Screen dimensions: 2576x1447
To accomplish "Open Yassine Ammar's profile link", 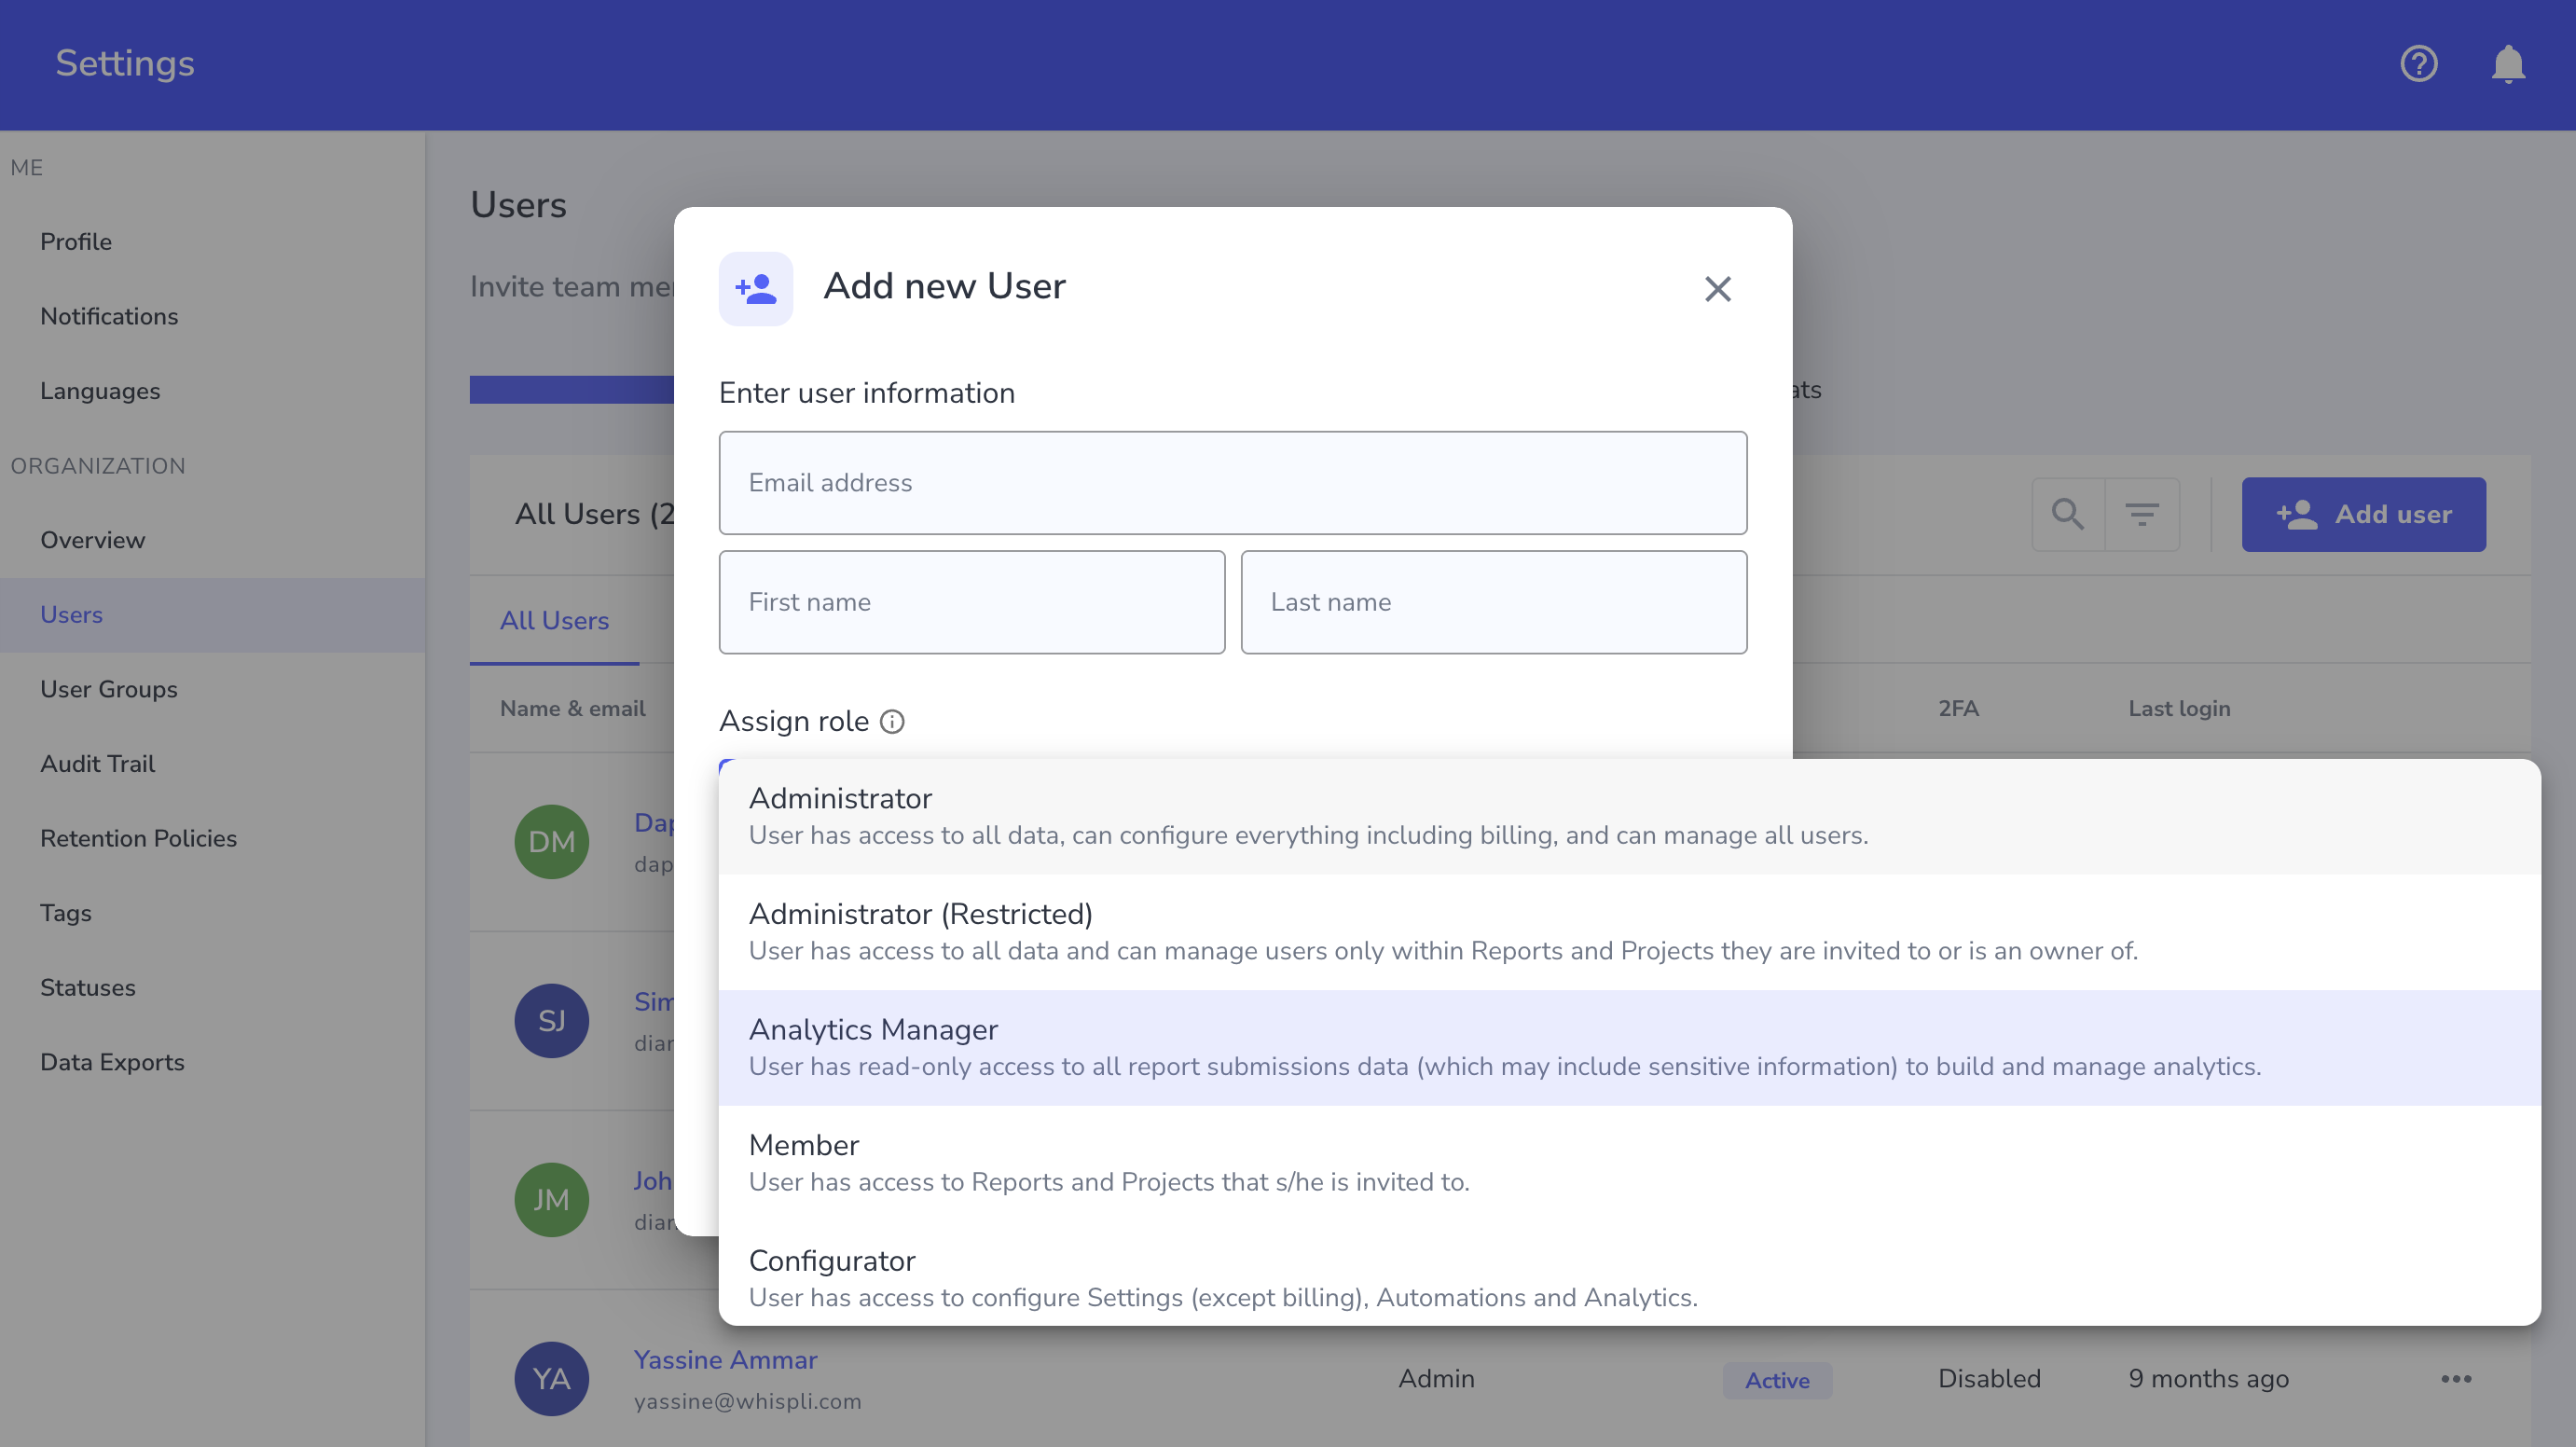I will tap(725, 1359).
